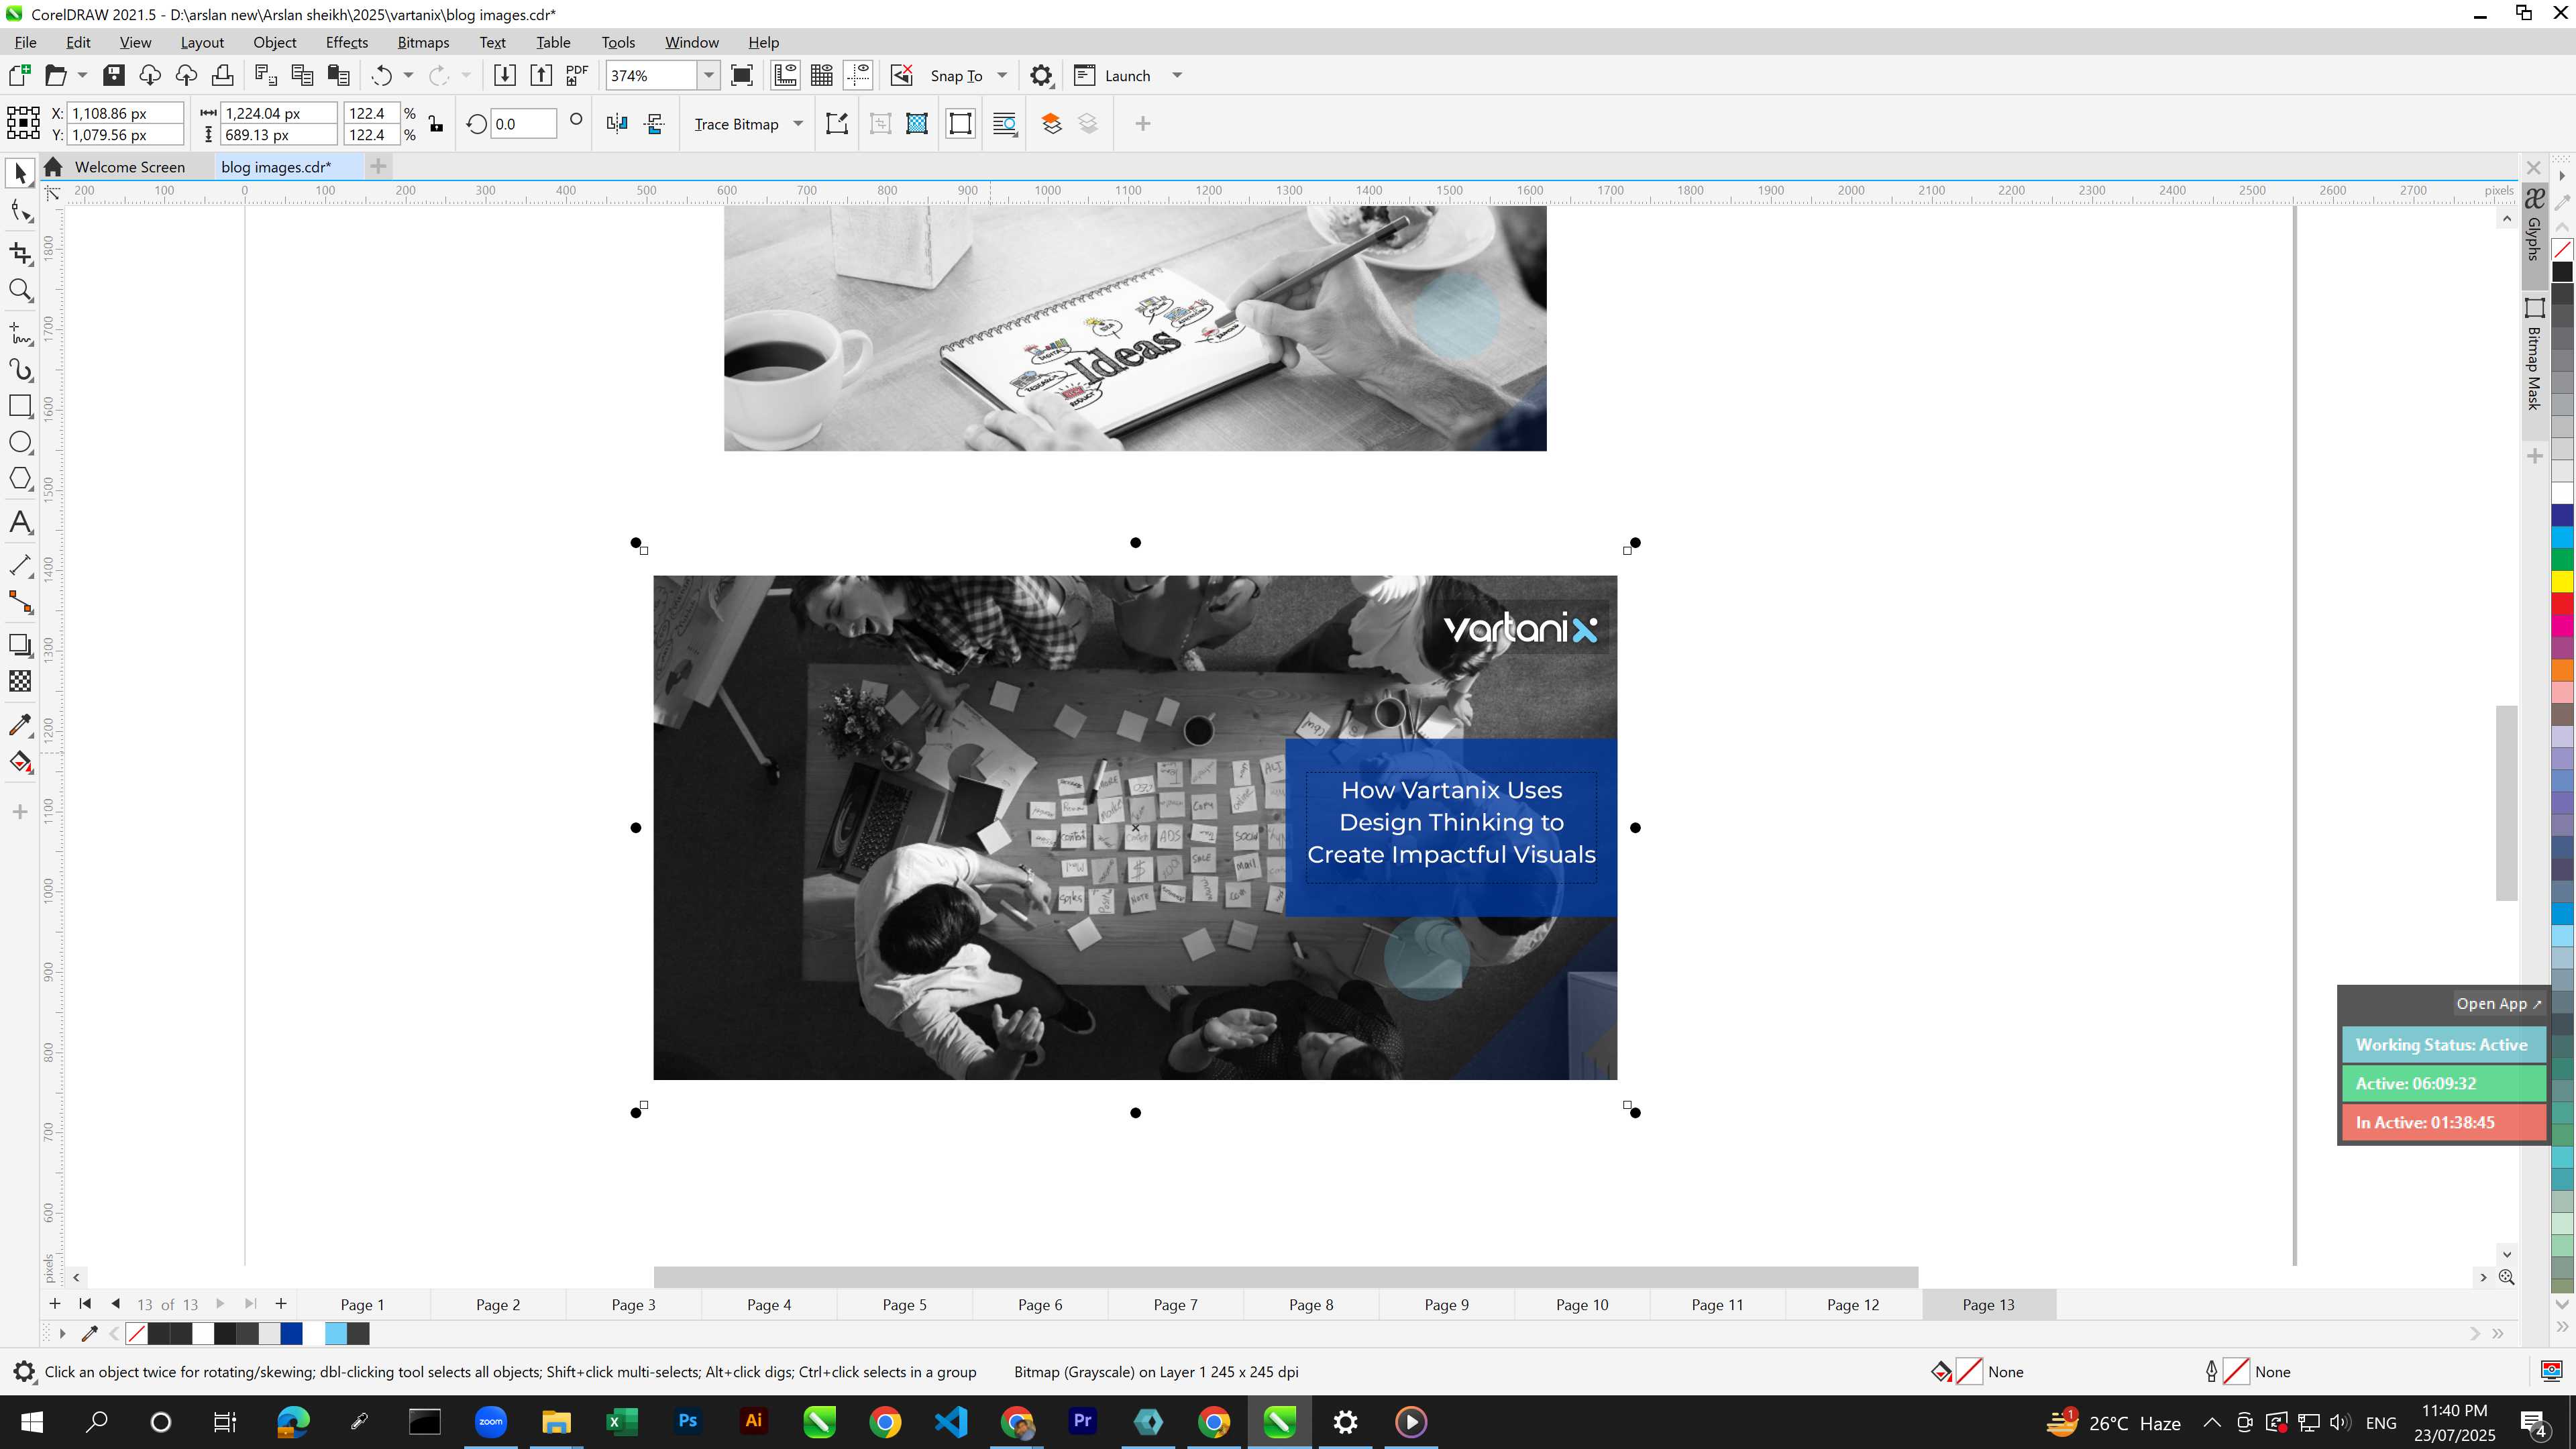Viewport: 2576px width, 1449px height.
Task: Switch to the Page 5 tab
Action: pyautogui.click(x=904, y=1304)
